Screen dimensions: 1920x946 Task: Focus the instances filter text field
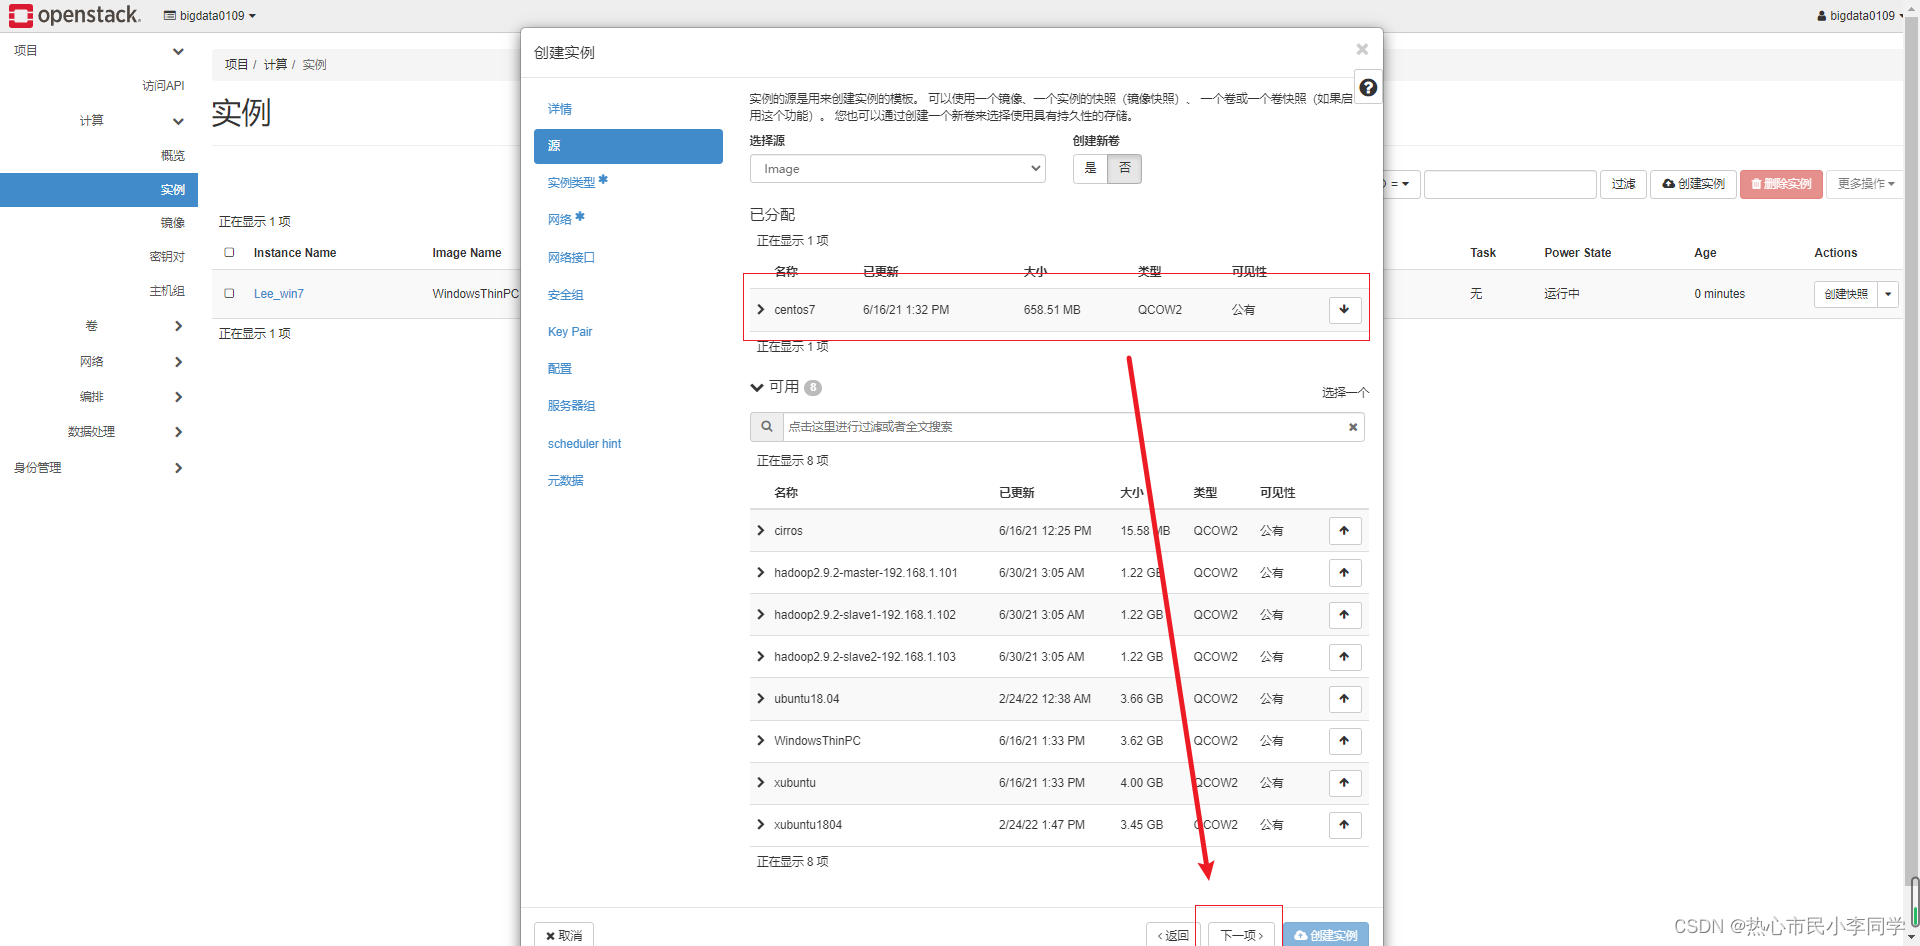[x=1510, y=184]
